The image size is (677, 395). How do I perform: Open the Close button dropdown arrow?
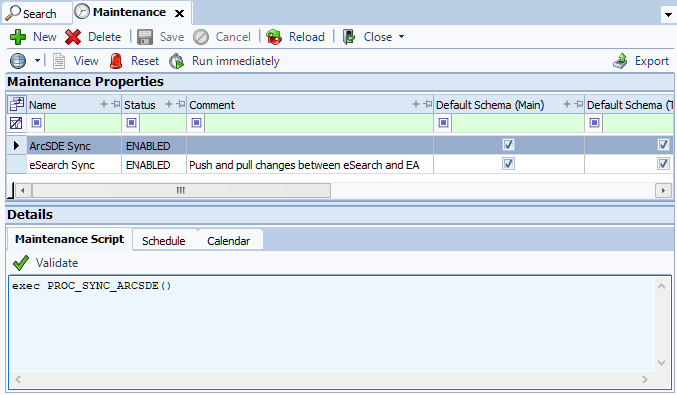[402, 37]
